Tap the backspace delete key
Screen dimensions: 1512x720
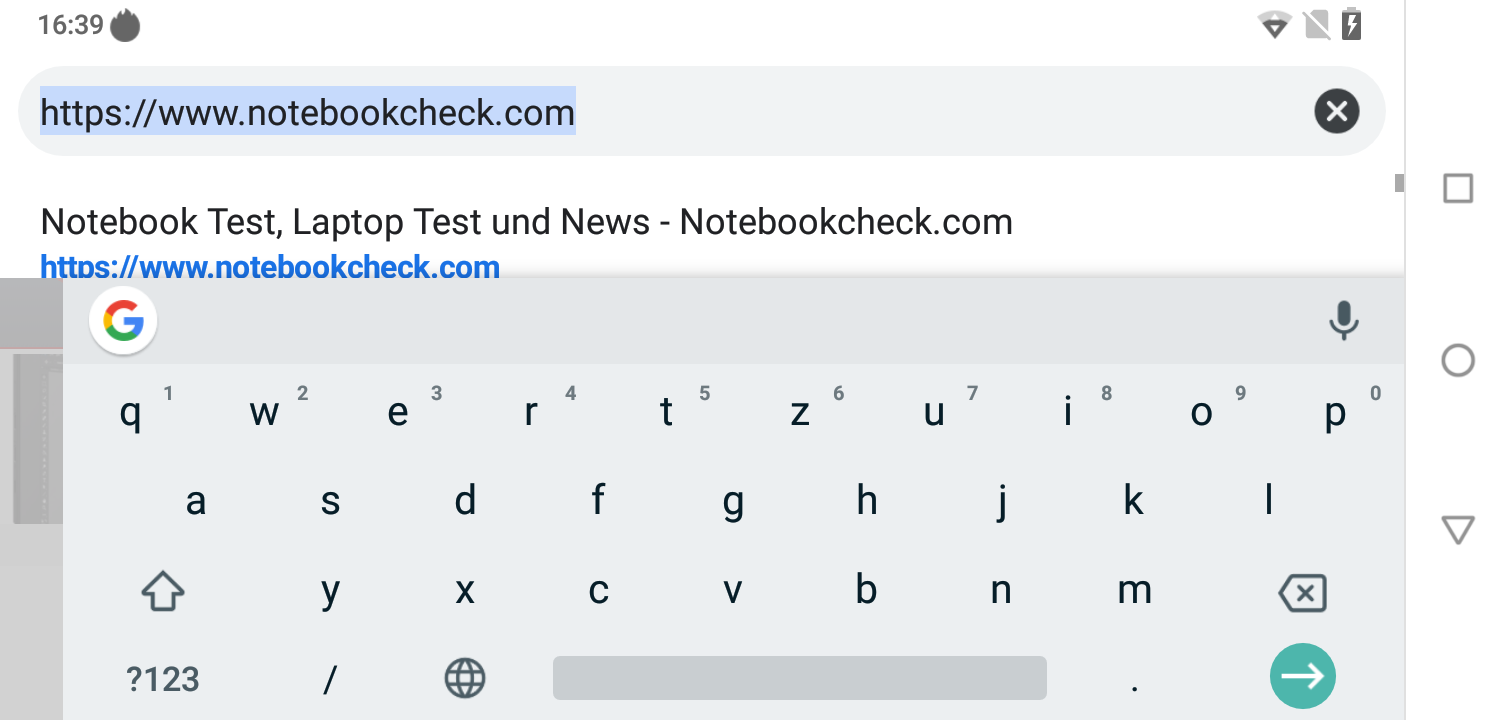coord(1303,593)
